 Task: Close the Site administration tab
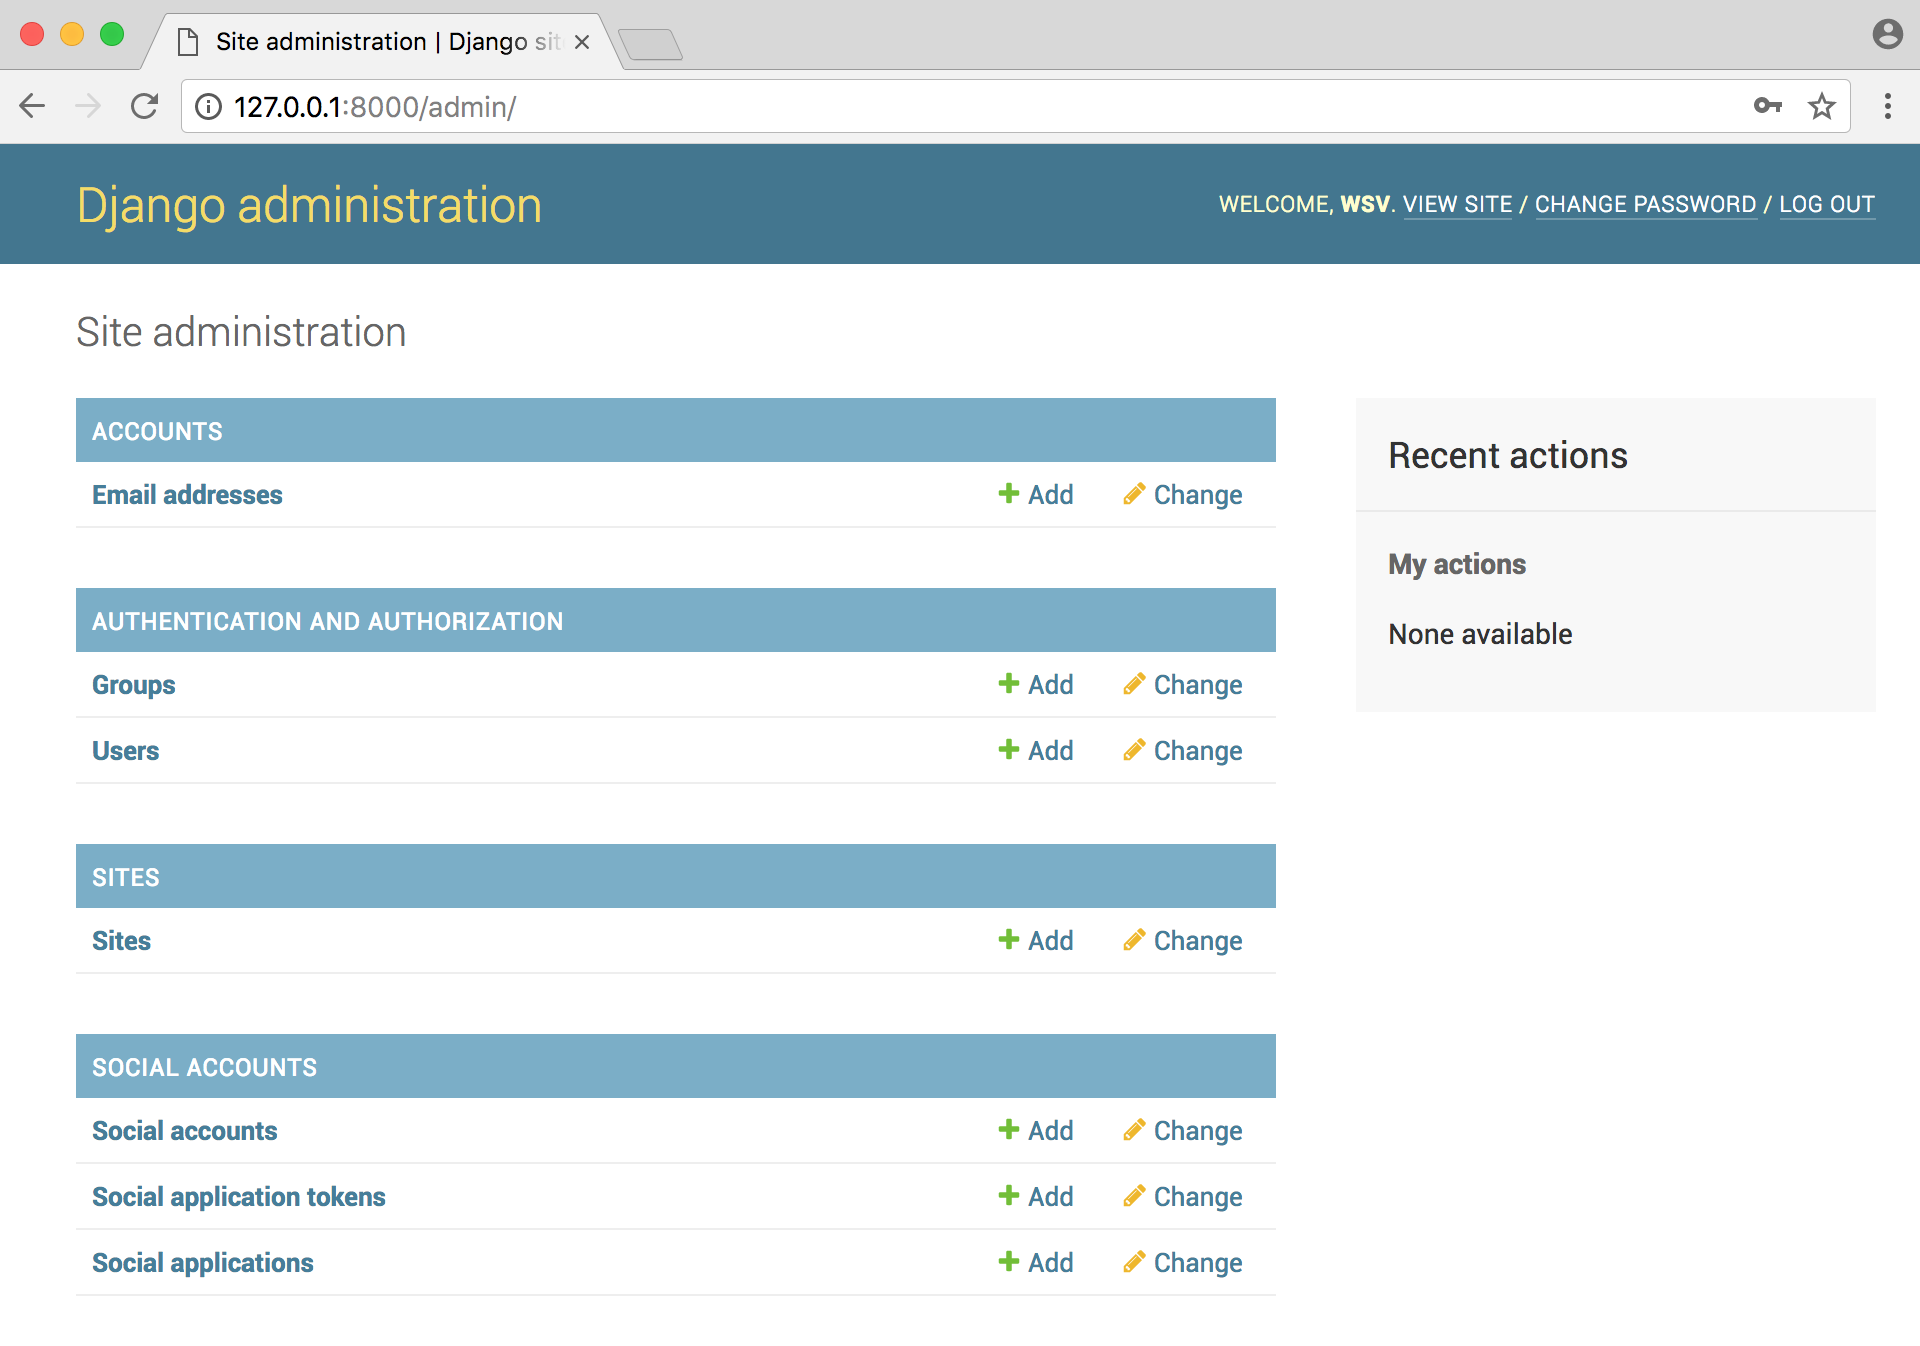click(x=582, y=42)
